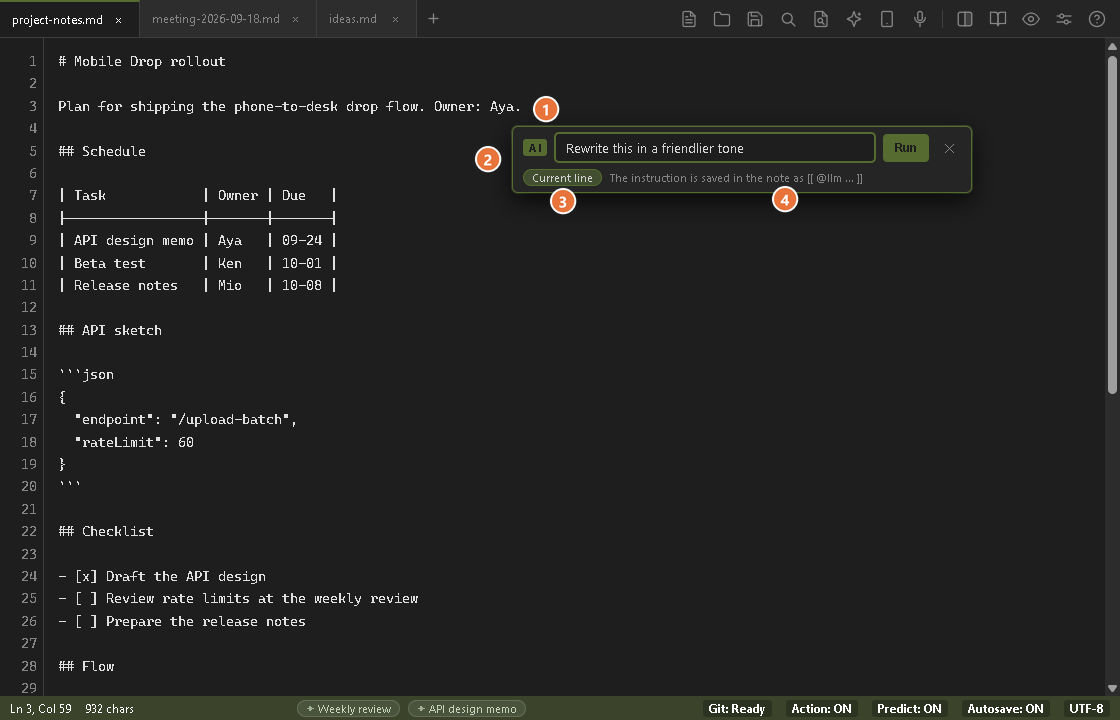Screen dimensions: 1120x720
Task: Select the project-notes.md tab
Action: coord(57,20)
